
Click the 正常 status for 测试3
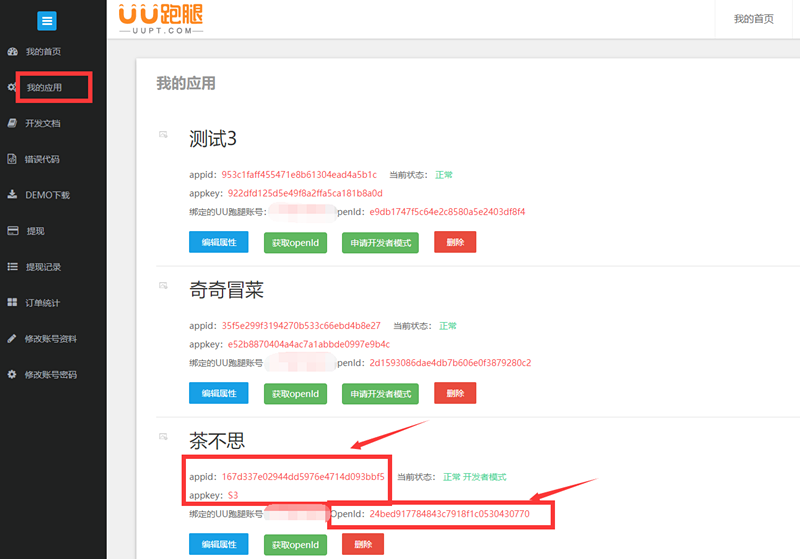[x=443, y=175]
